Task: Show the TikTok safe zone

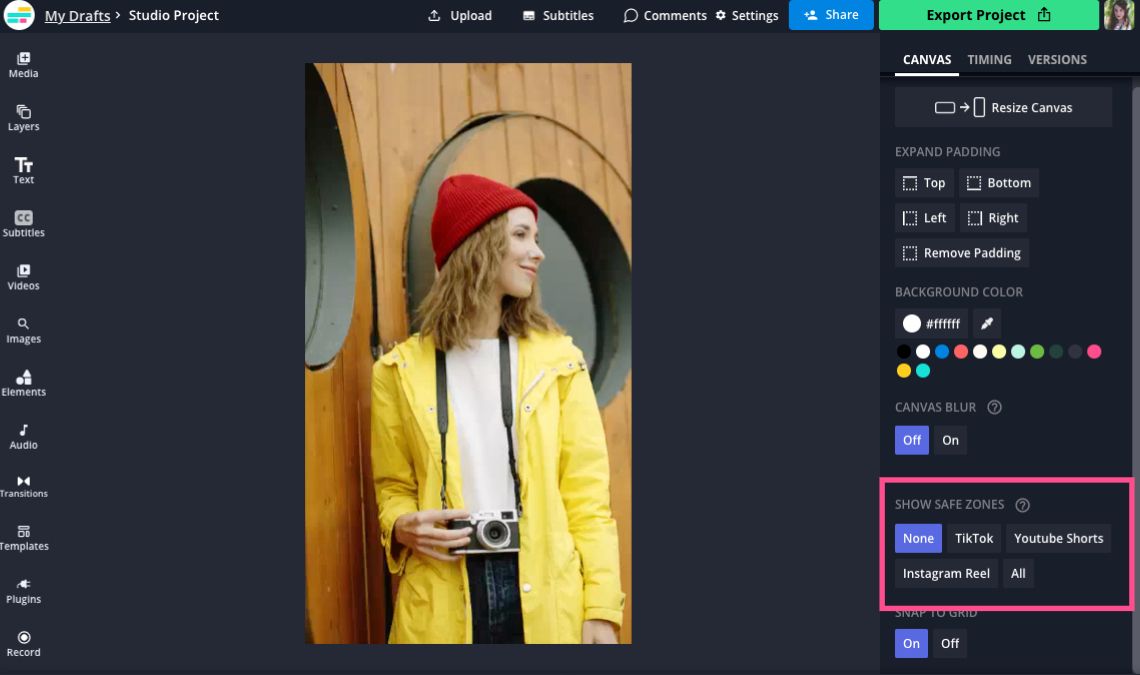Action: tap(973, 538)
